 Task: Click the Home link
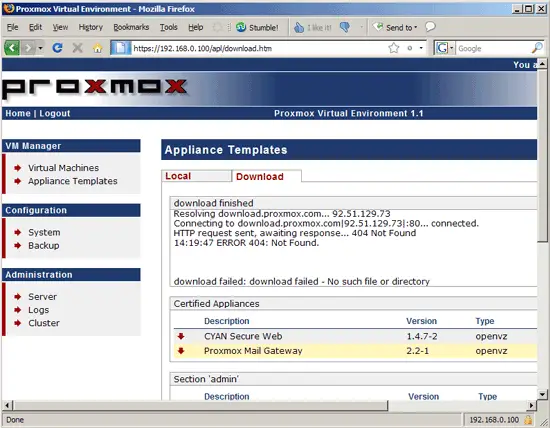pyautogui.click(x=18, y=113)
